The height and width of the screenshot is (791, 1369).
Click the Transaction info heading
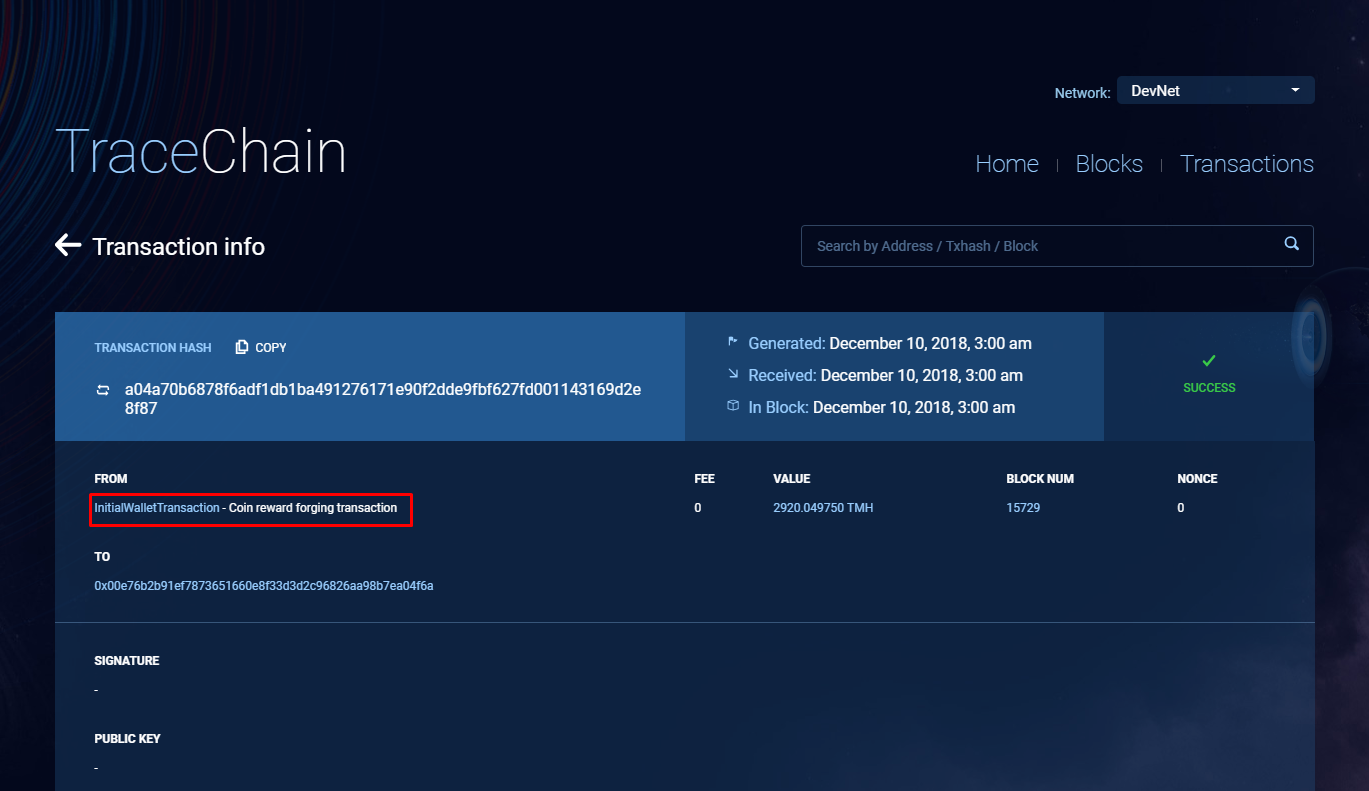click(x=179, y=246)
